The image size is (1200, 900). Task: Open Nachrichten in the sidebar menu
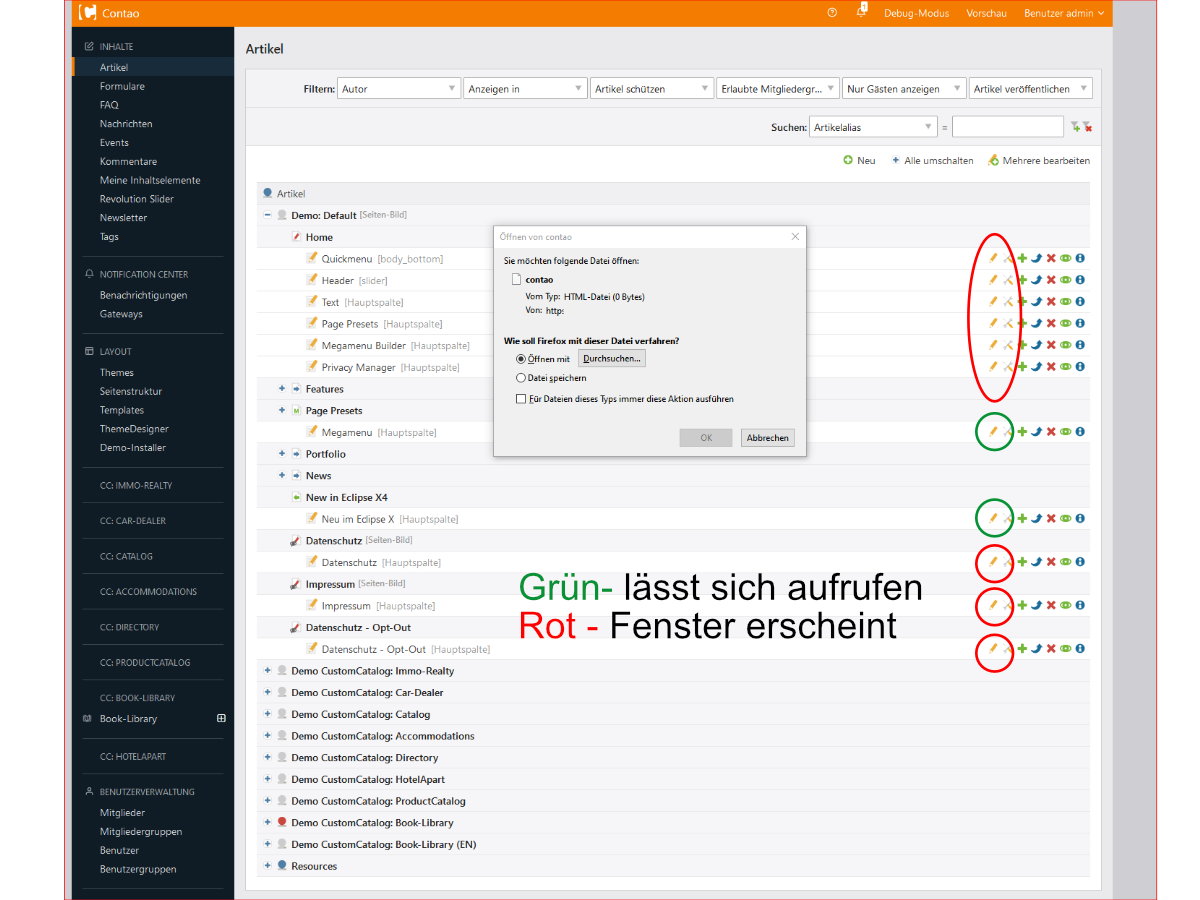click(x=126, y=124)
